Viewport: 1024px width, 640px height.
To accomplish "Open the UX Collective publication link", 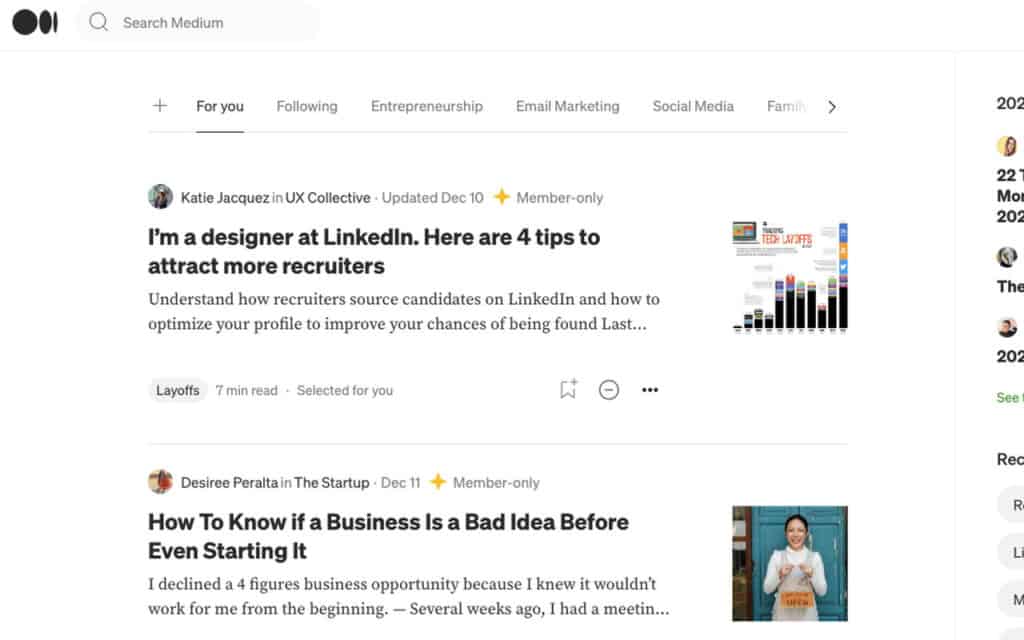I will [328, 198].
